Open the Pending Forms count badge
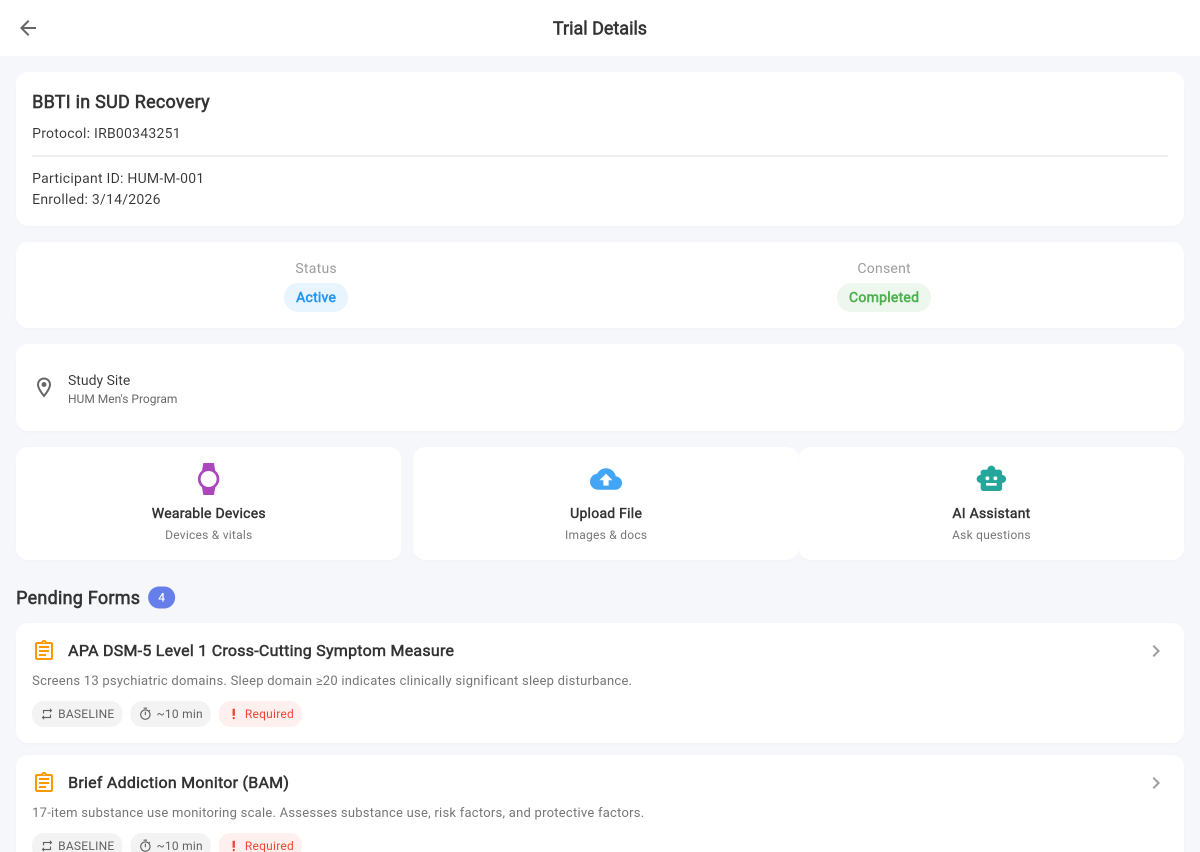Viewport: 1200px width, 852px height. (x=161, y=597)
